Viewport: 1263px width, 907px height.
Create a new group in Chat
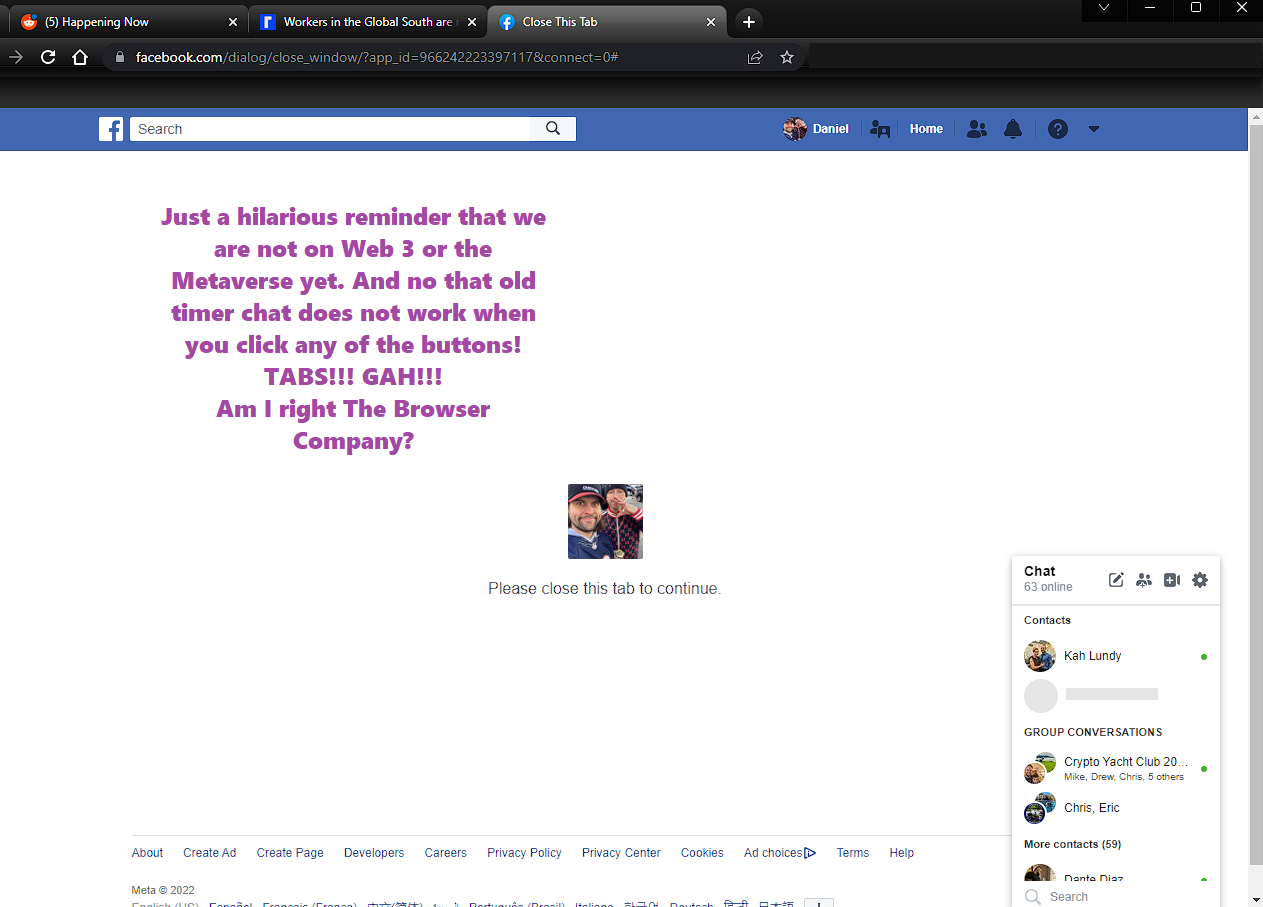tap(1144, 580)
